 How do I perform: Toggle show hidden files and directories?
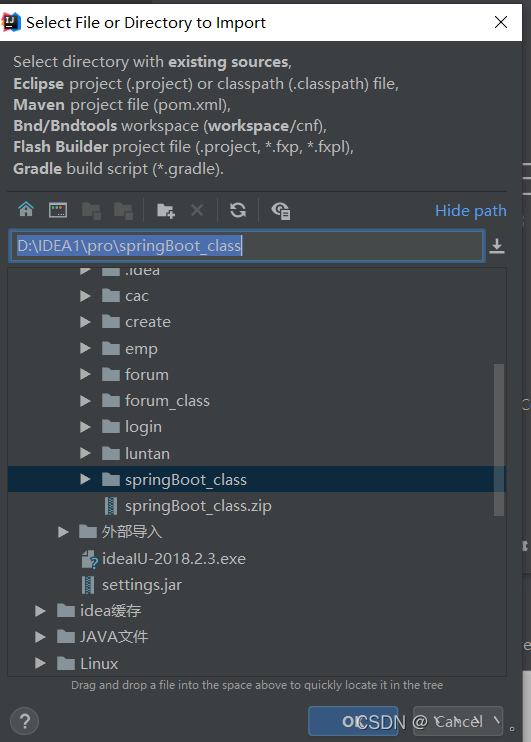281,211
